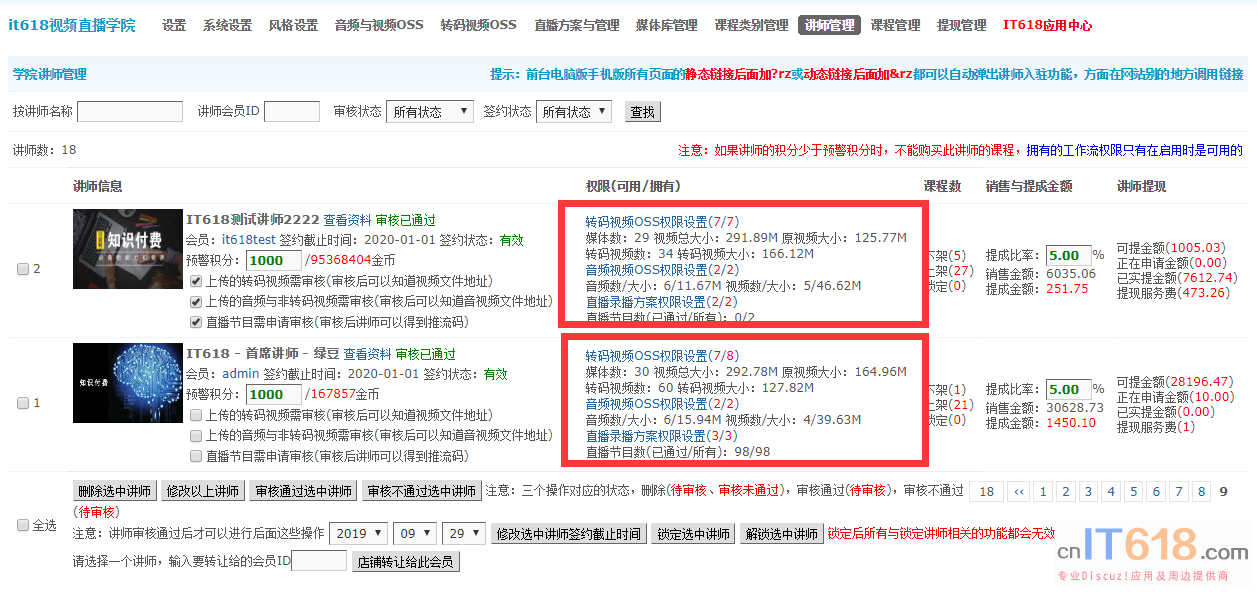Screen dimensions: 1257x592
Task: Open 查看资料 link for lecturer 绿豆
Action: pyautogui.click(x=367, y=354)
